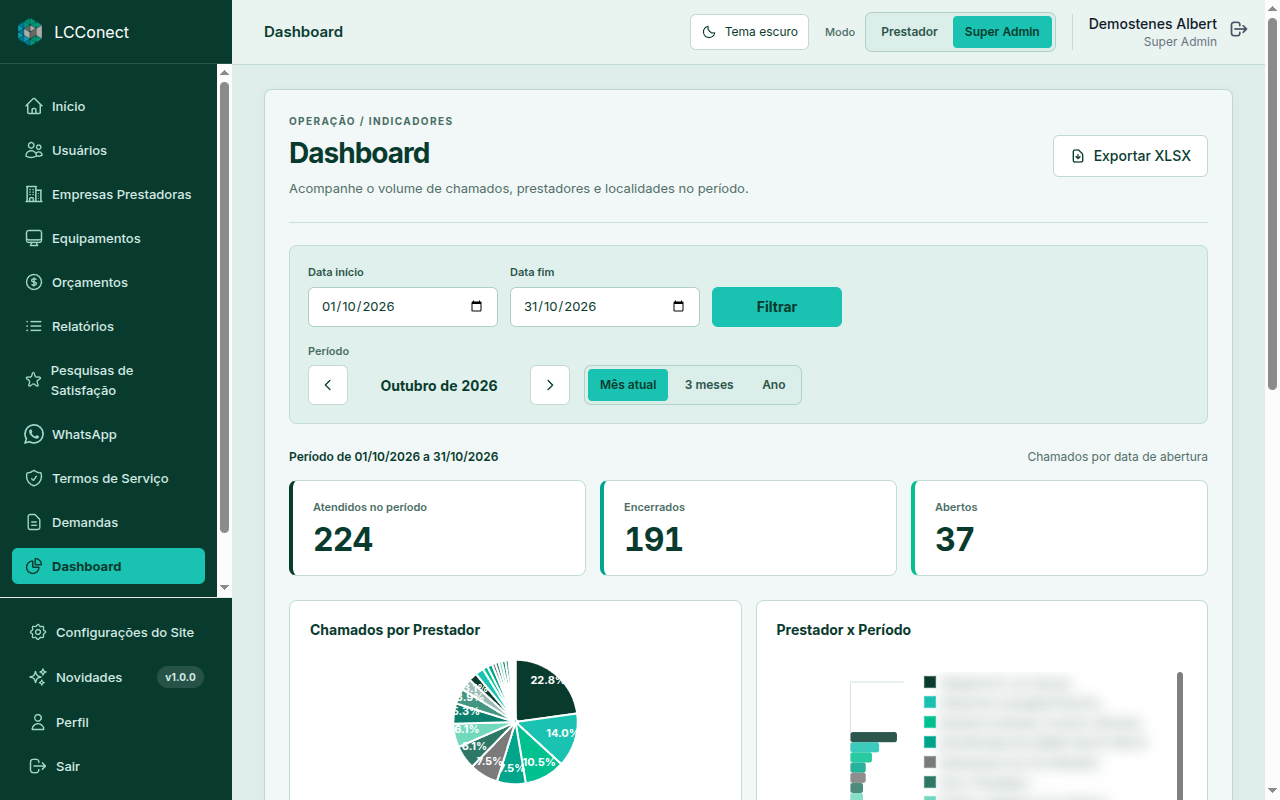Screen dimensions: 1280x800
Task: Click the page vertical scrollbar thumb
Action: pos(1272,203)
